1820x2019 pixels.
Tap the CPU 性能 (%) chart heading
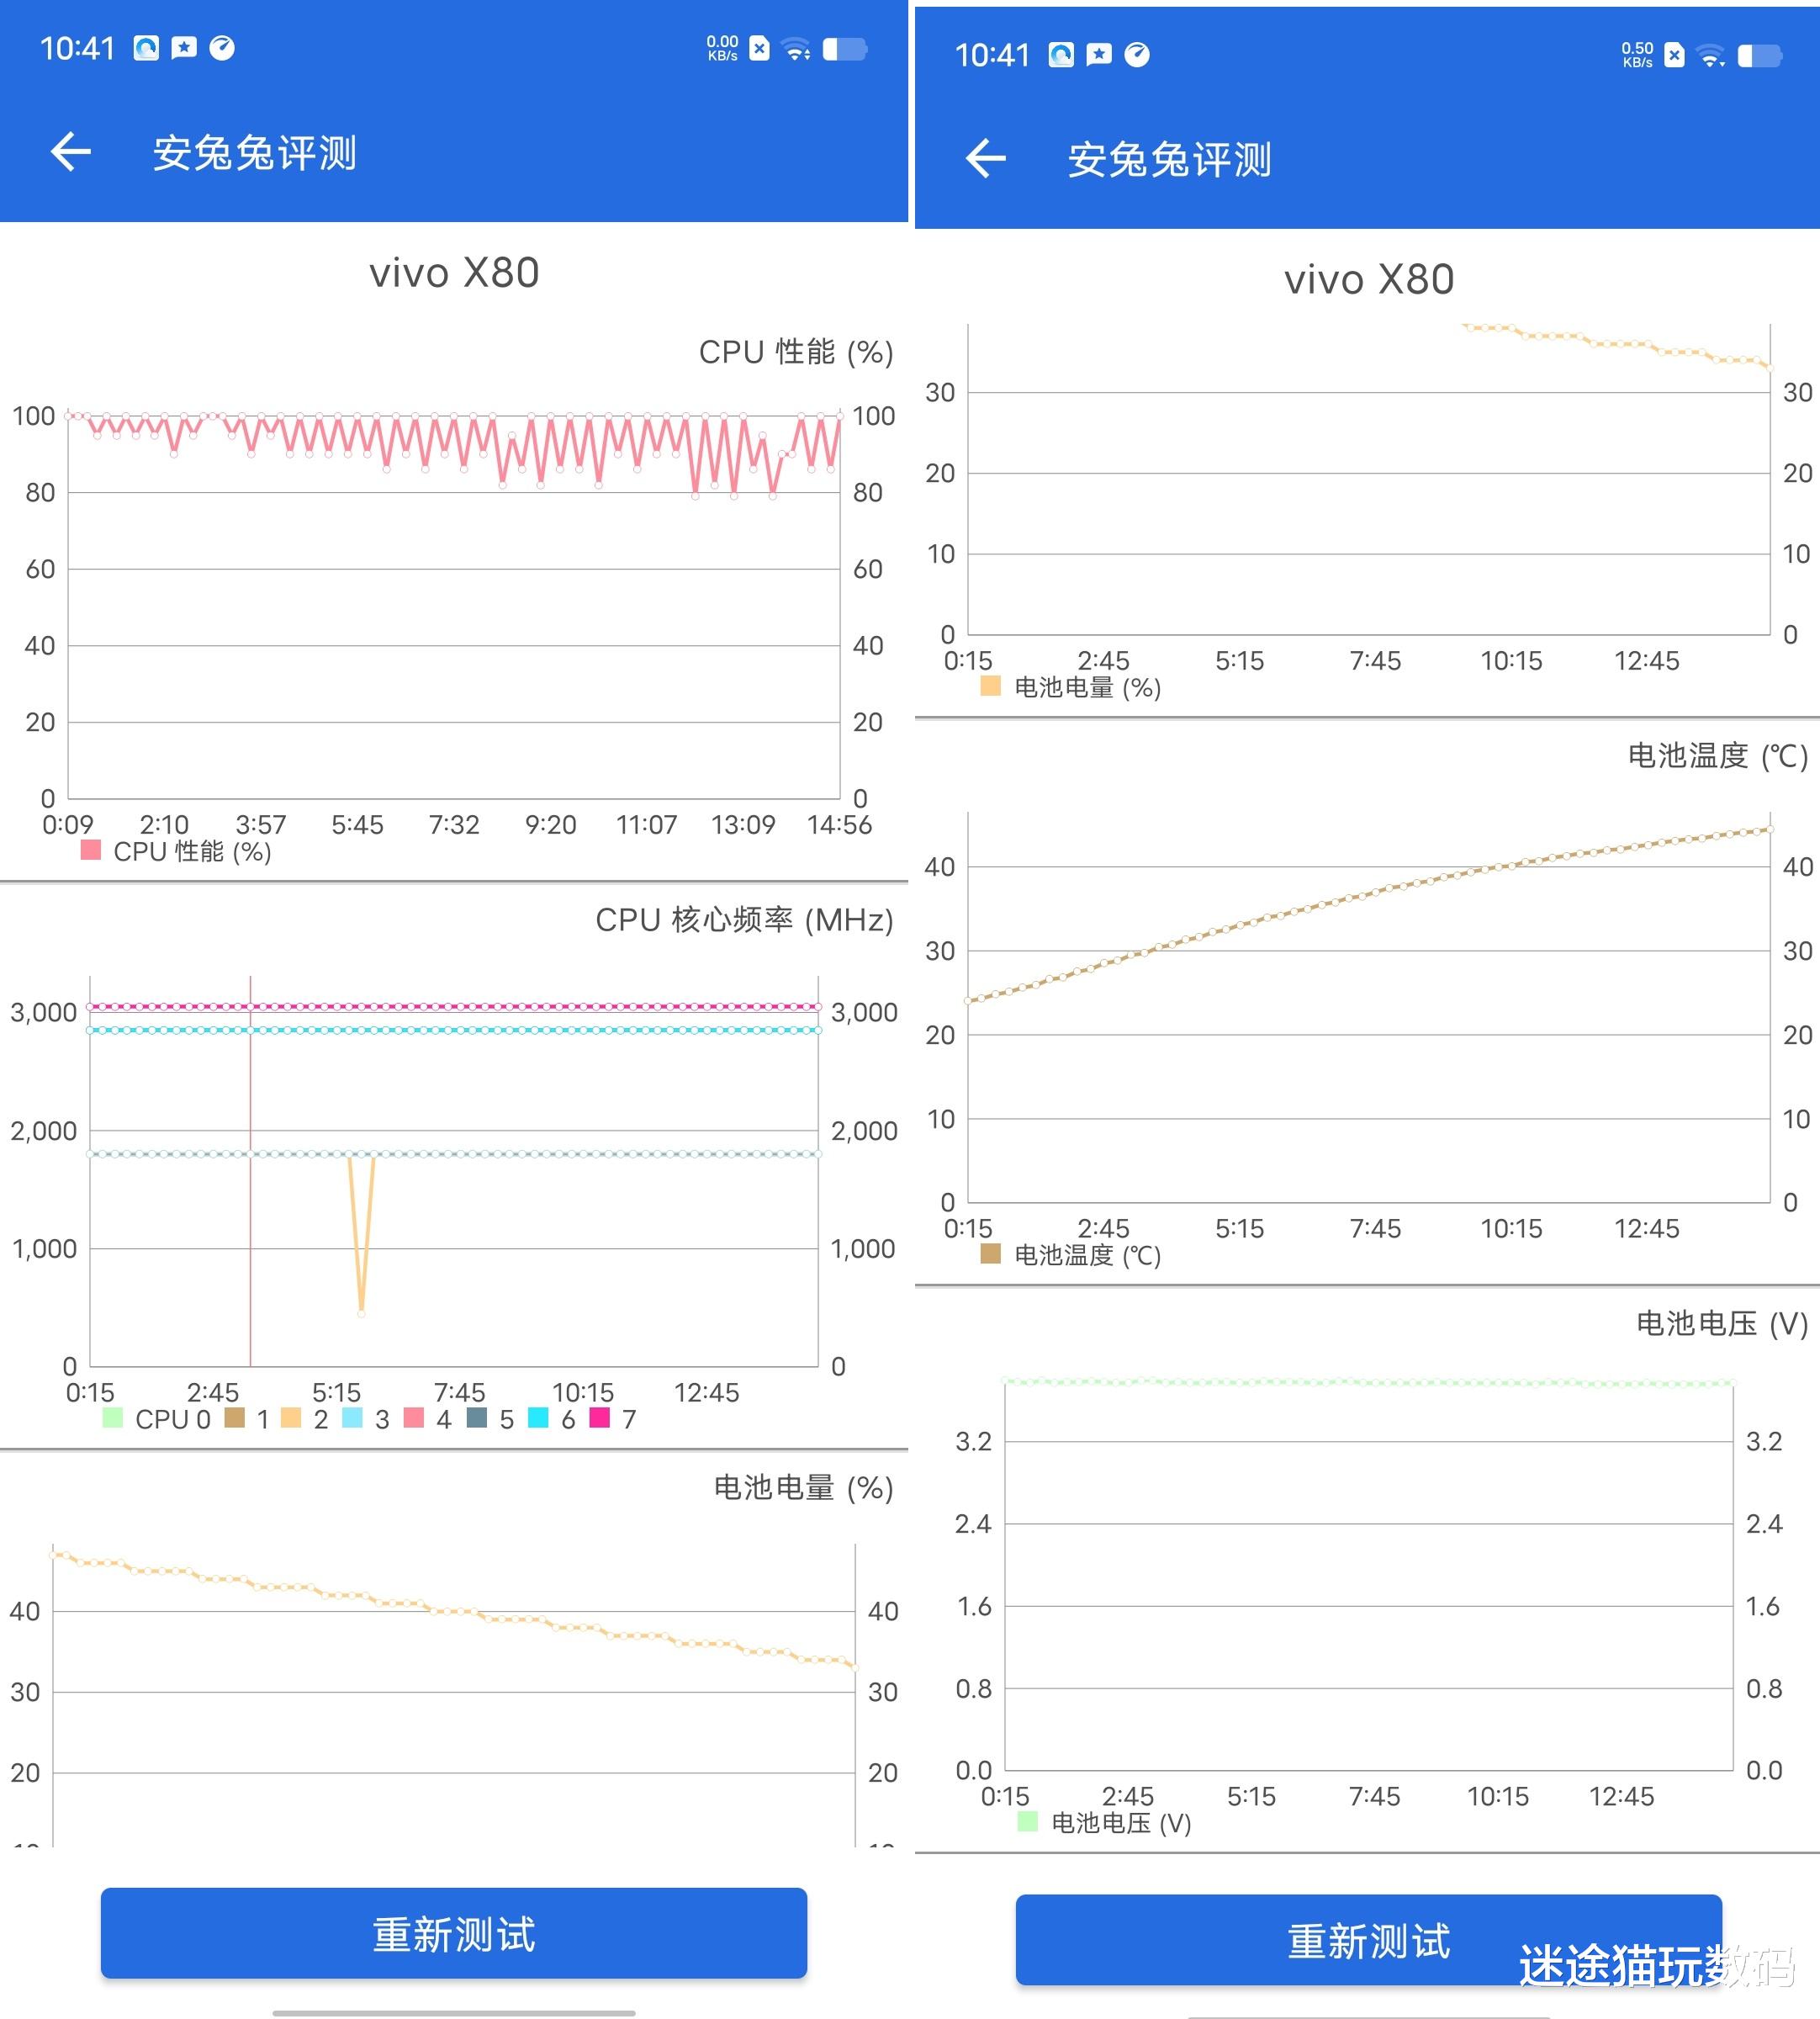point(796,352)
